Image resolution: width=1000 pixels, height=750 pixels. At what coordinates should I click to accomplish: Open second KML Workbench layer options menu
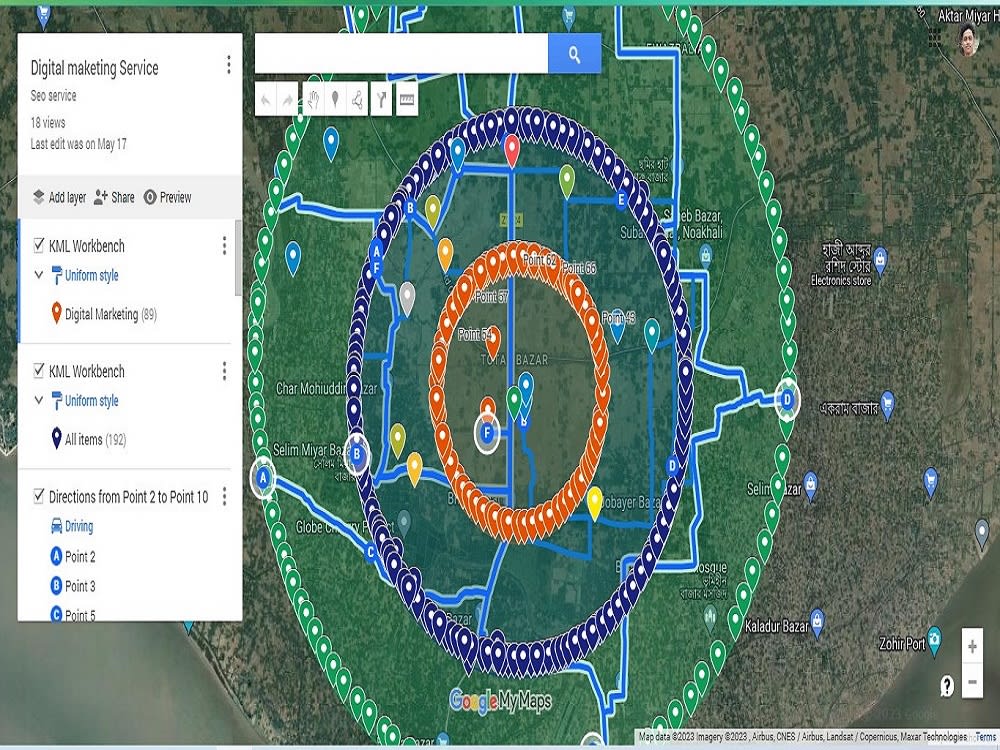[x=224, y=371]
